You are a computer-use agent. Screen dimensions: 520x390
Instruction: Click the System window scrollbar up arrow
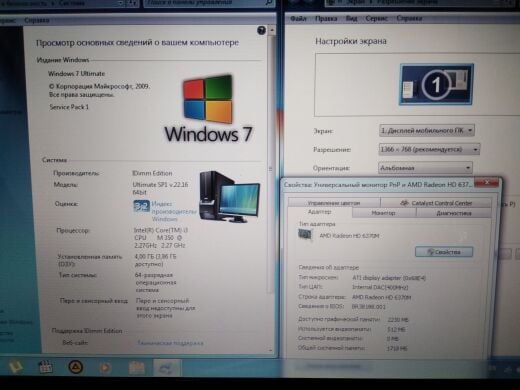pyautogui.click(x=272, y=31)
